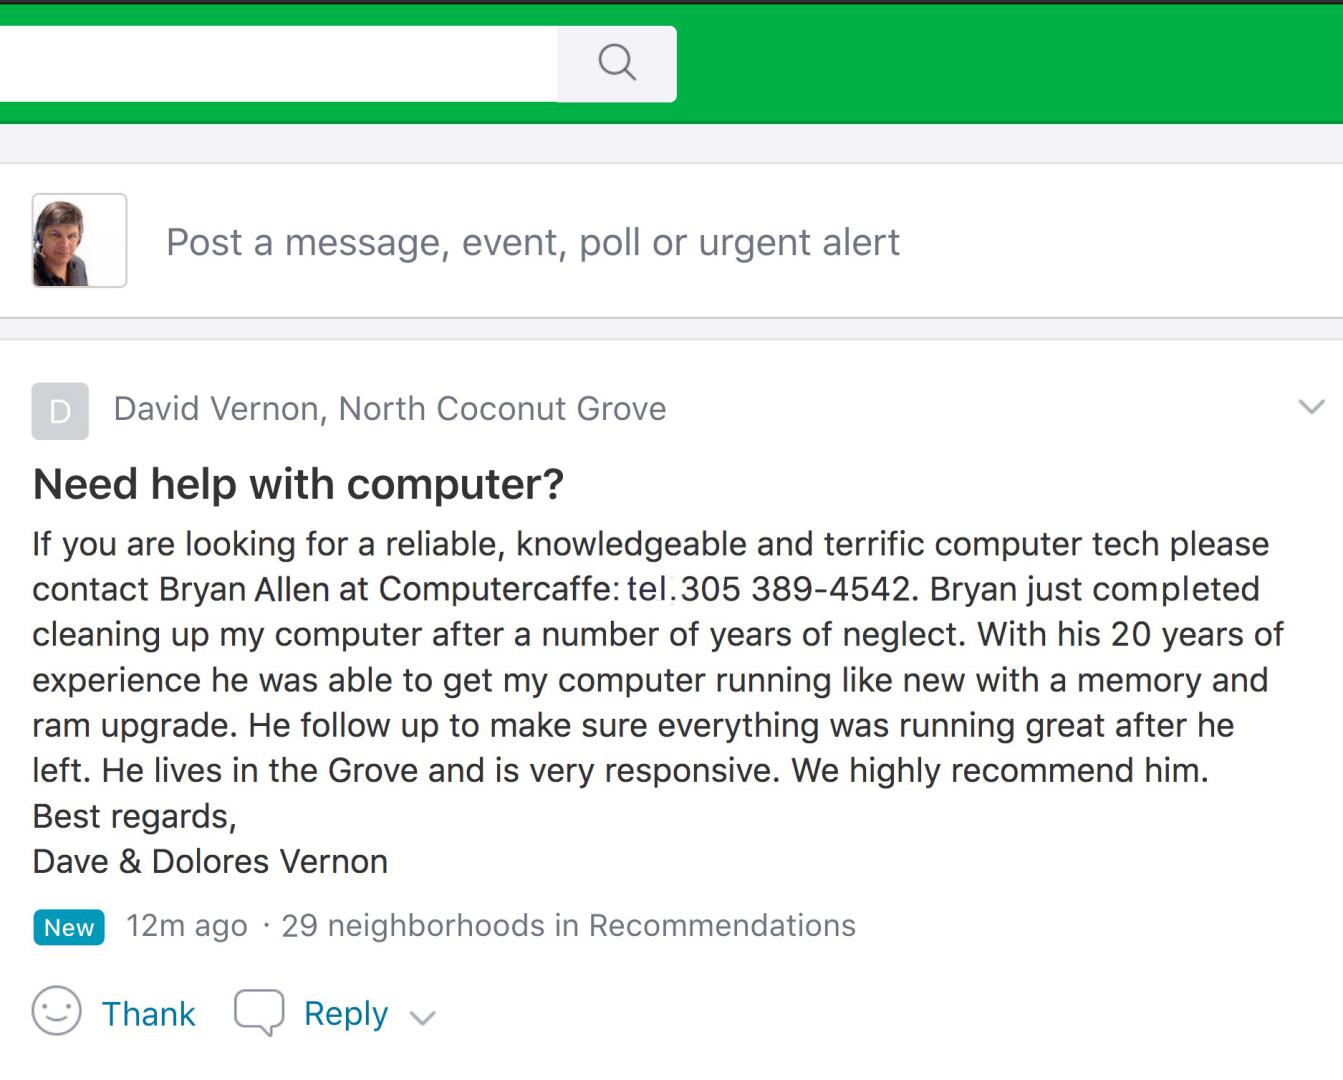Viewport: 1343px width, 1080px height.
Task: Open David Vernon's profile name link
Action: tap(216, 409)
